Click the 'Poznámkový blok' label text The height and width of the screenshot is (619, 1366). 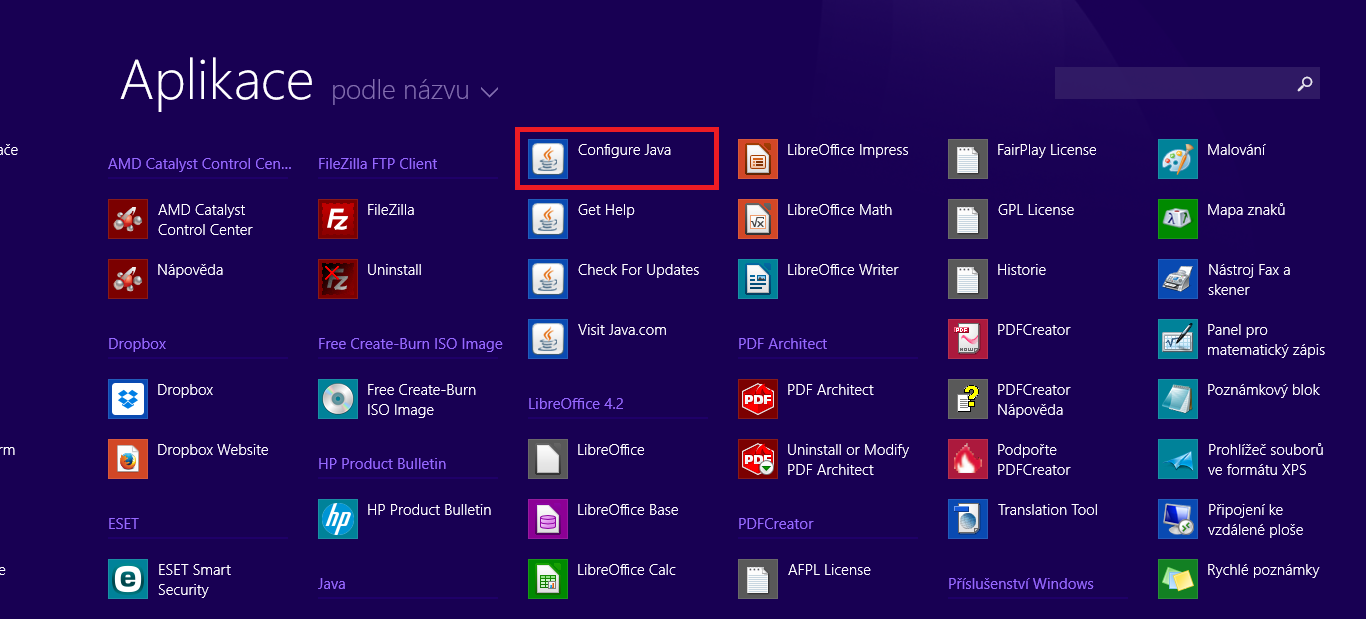click(1264, 390)
